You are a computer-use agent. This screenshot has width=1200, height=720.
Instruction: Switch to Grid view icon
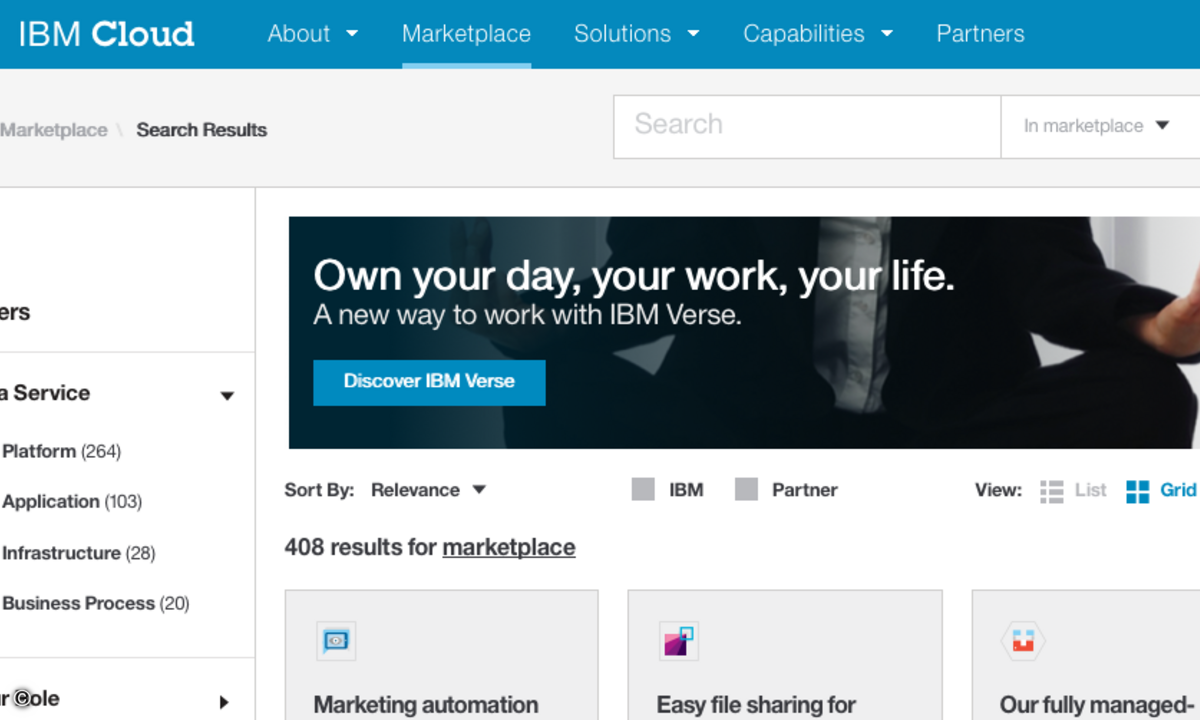[x=1137, y=491]
